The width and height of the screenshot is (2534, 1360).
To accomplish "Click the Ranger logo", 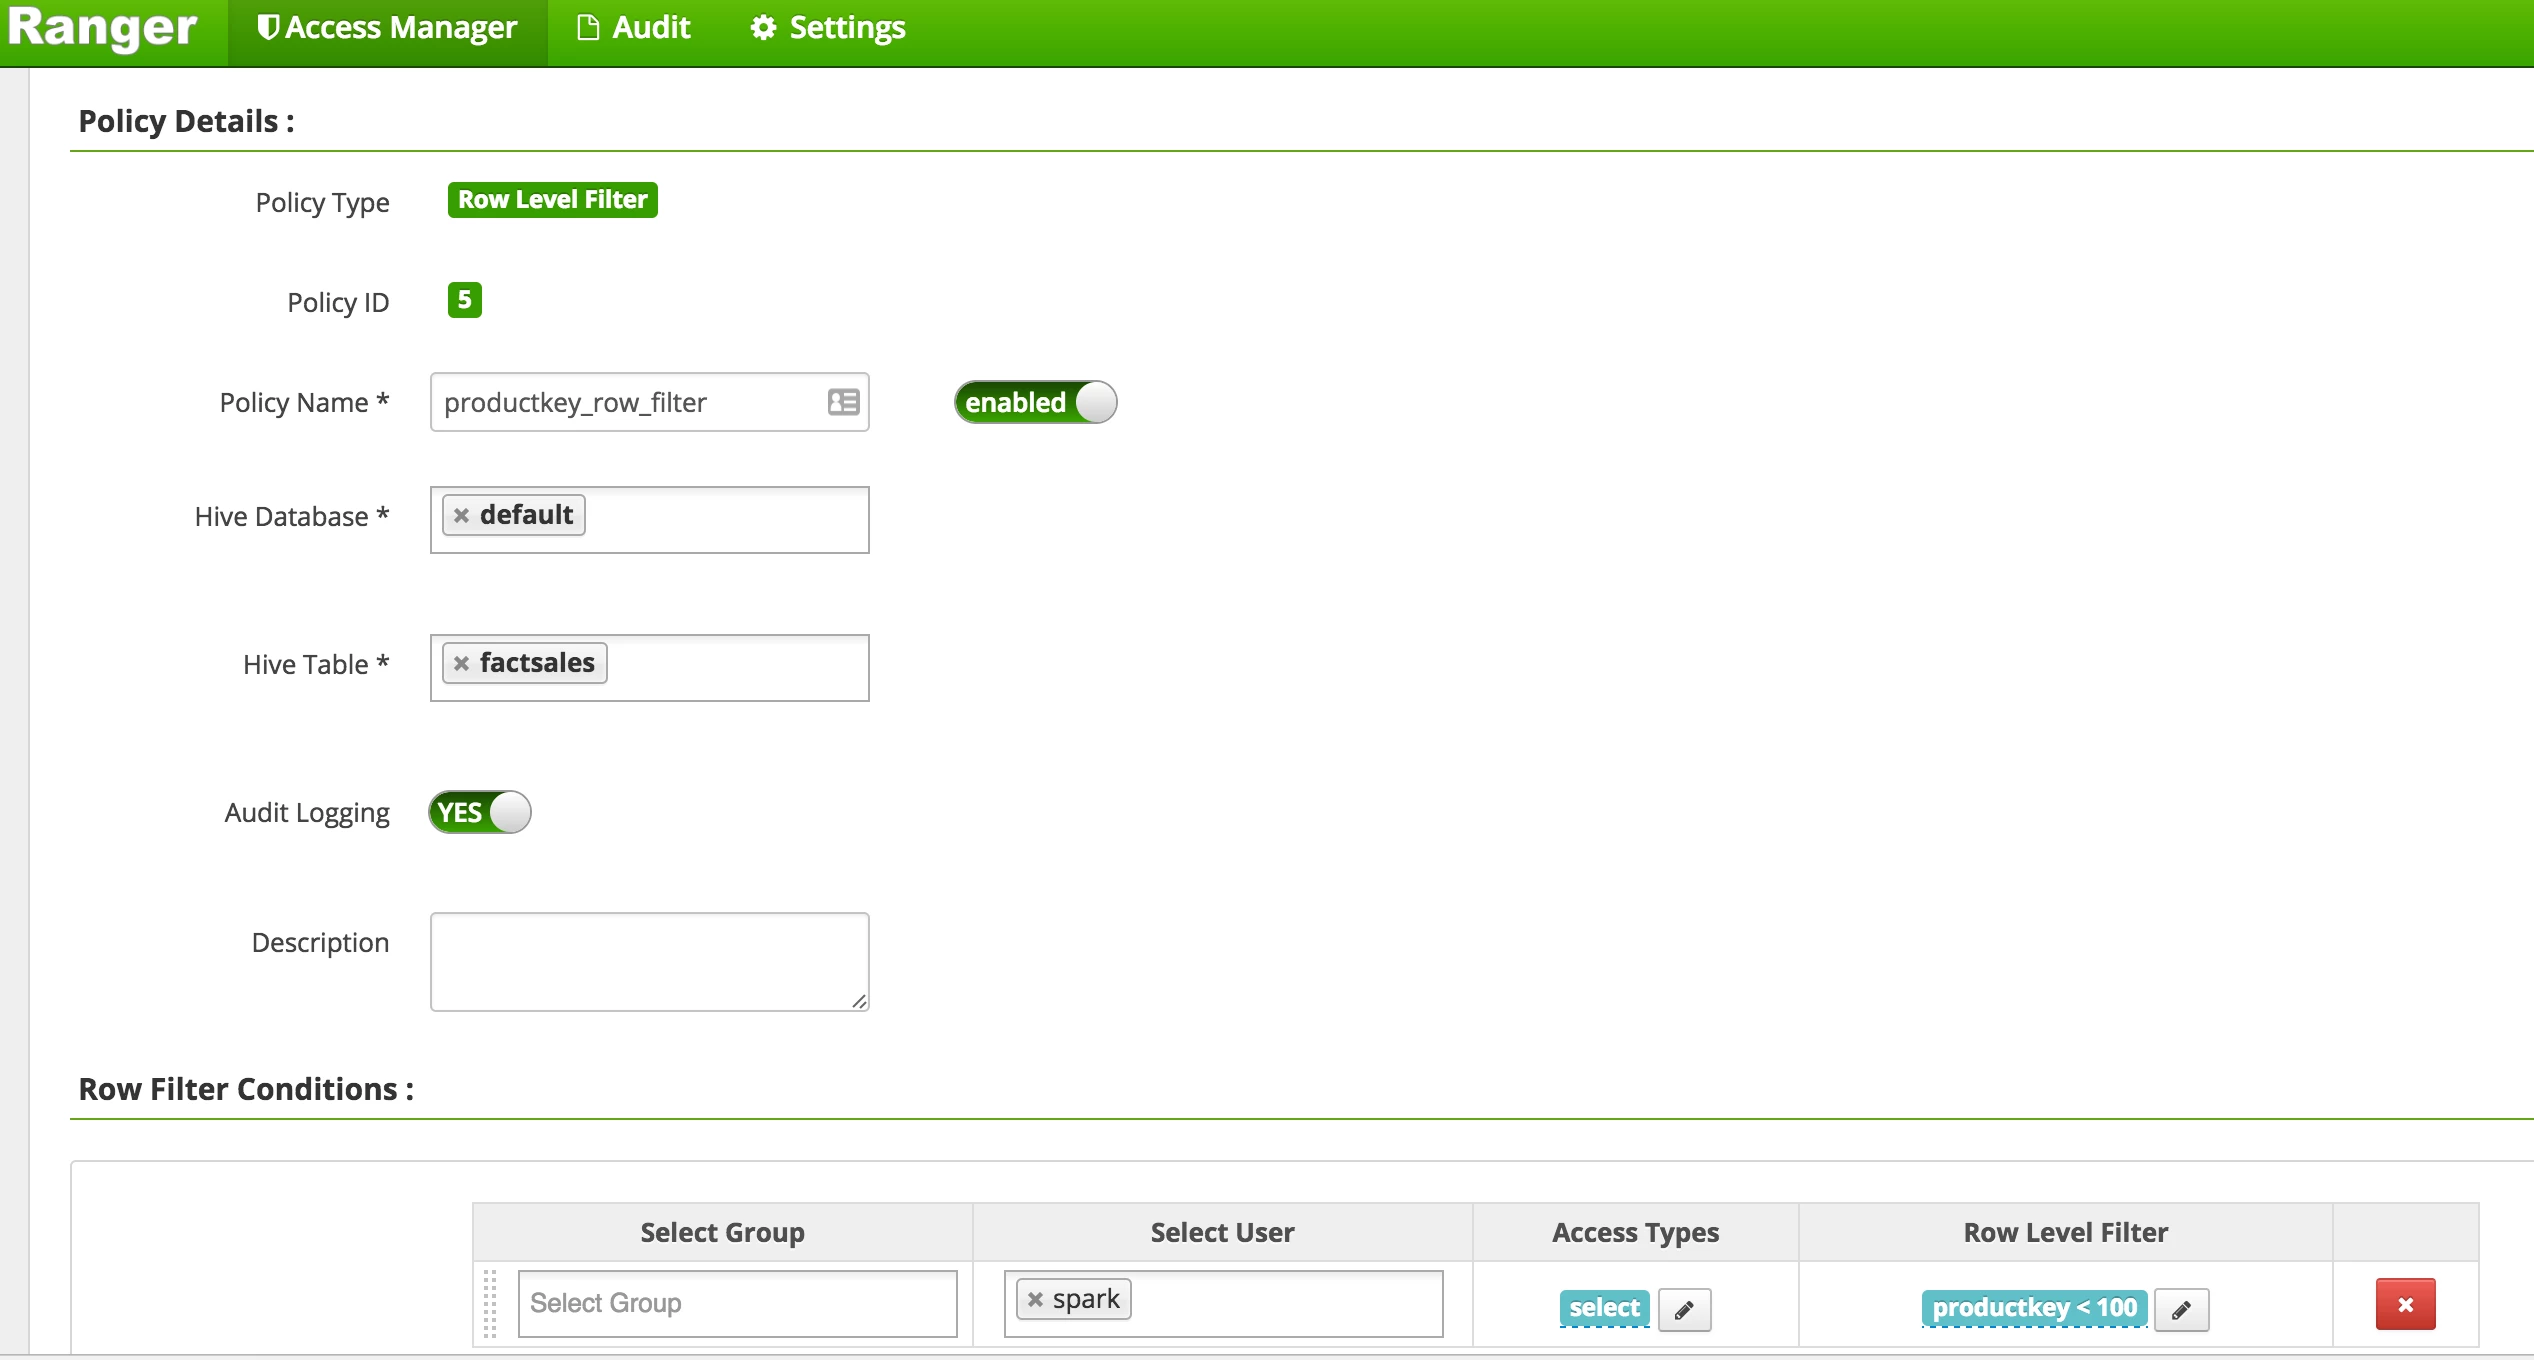I will point(102,28).
